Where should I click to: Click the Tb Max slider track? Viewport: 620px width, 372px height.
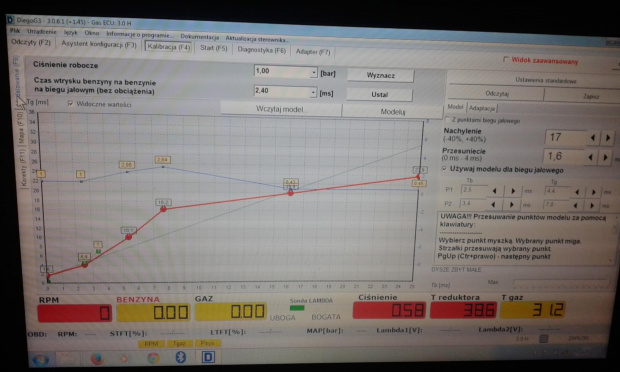(x=561, y=283)
